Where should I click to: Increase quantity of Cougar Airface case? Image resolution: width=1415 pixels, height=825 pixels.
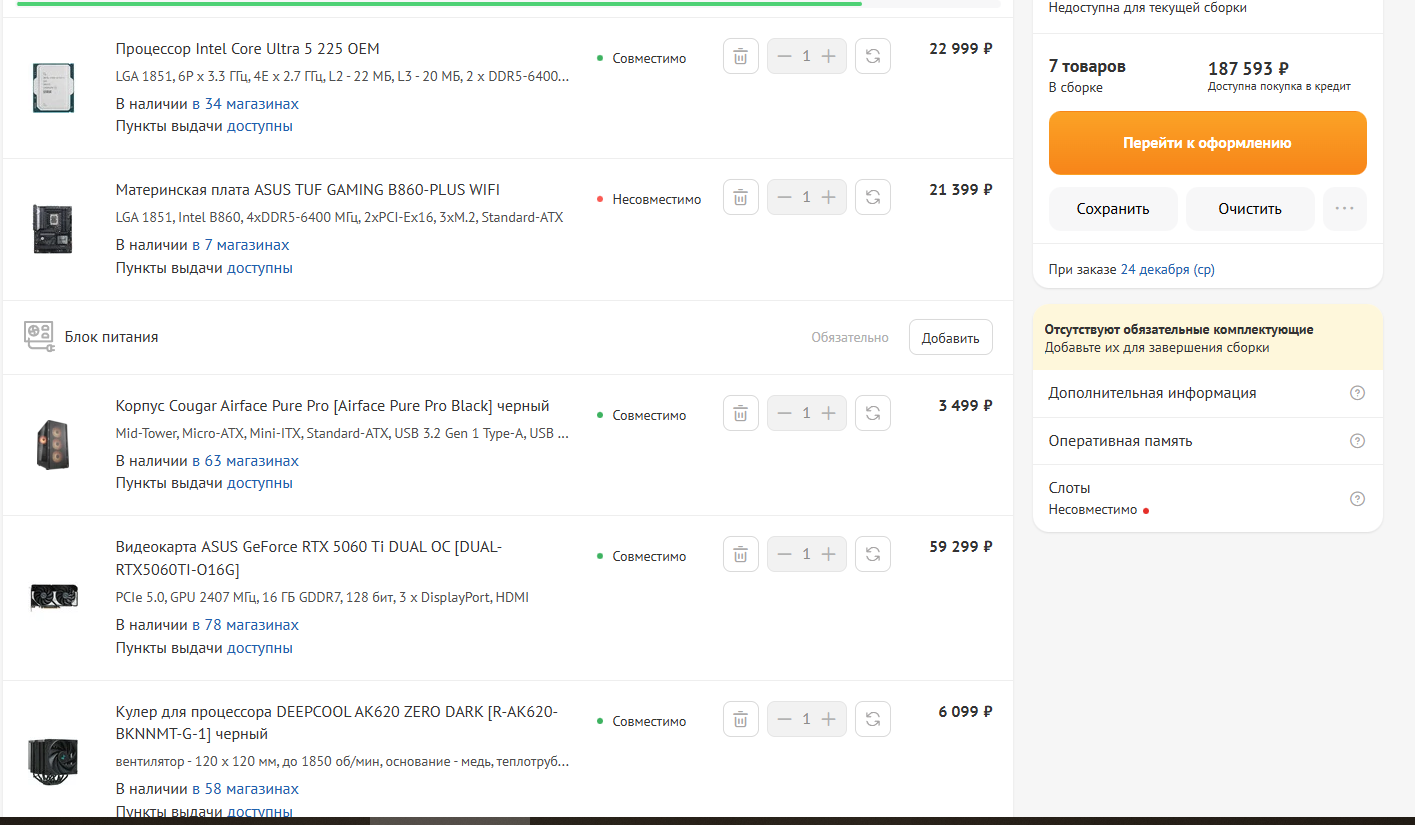point(828,413)
